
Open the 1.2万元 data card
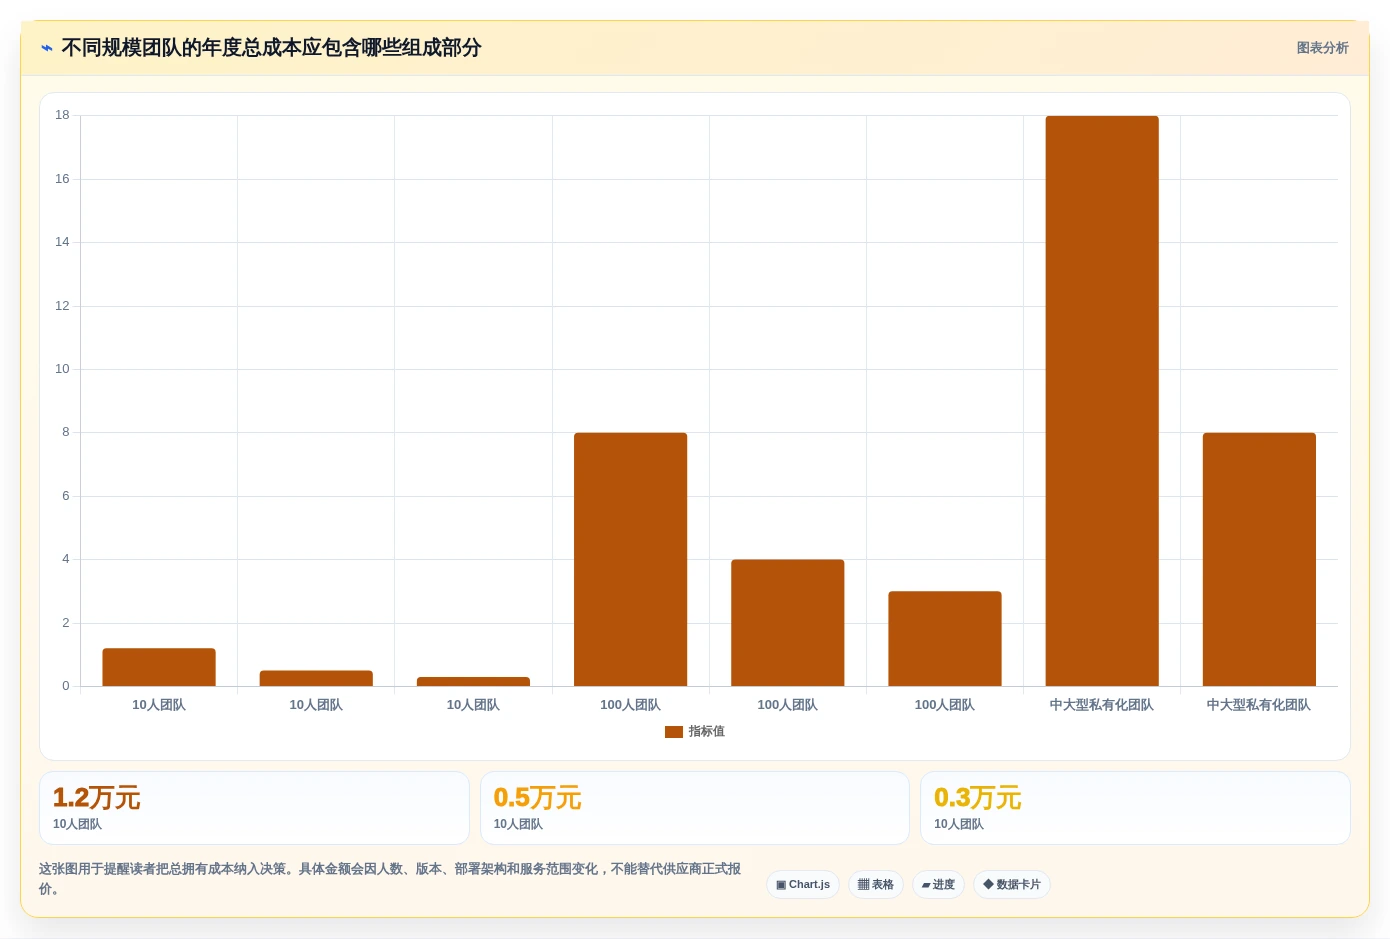point(254,808)
